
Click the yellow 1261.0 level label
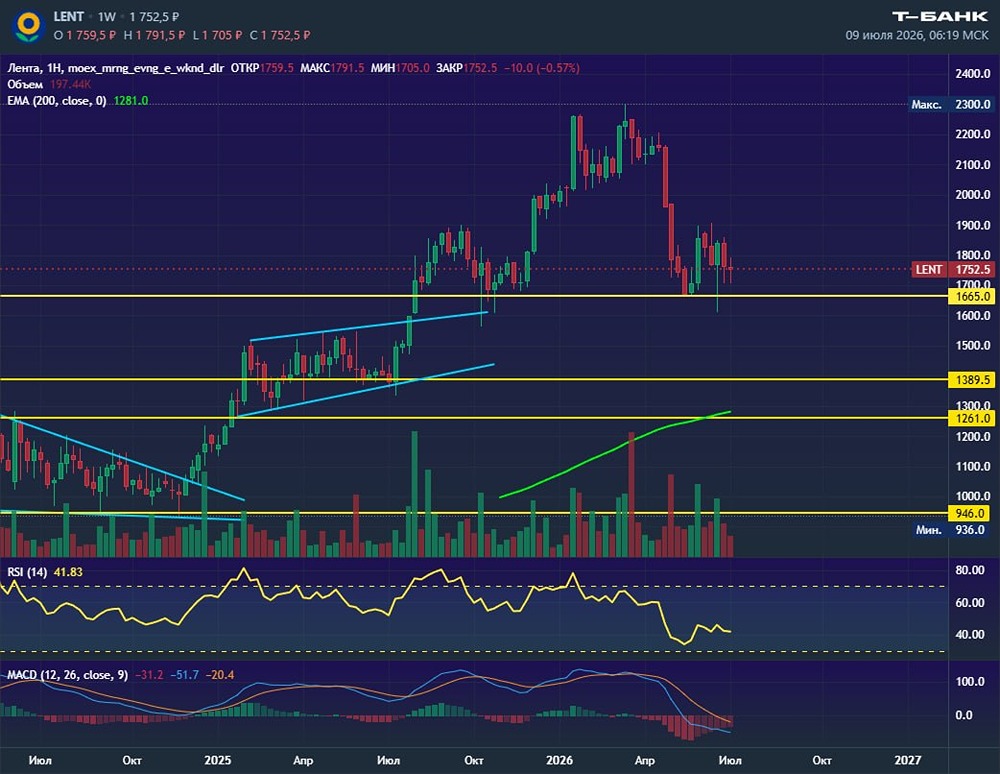coord(972,418)
